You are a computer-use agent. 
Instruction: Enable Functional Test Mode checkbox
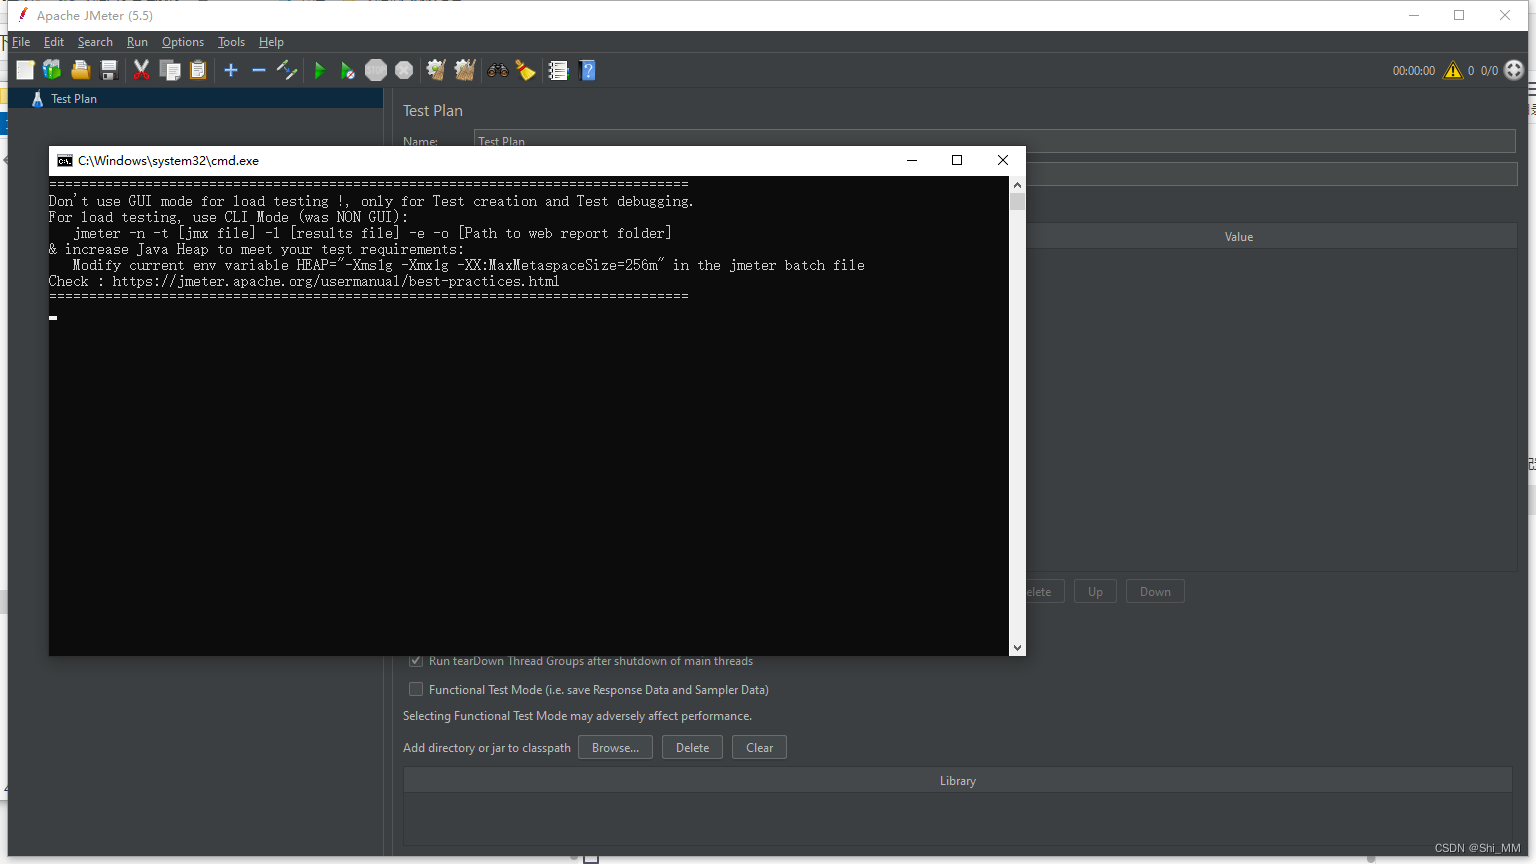pos(416,689)
